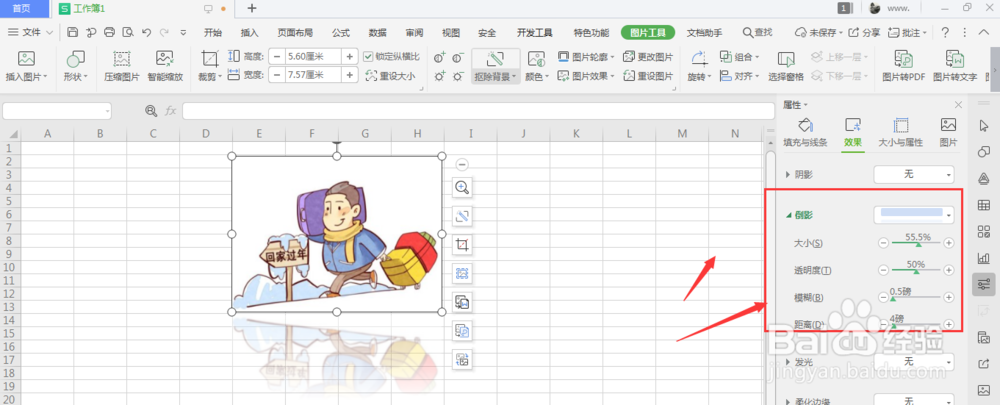Click the crop floating icon beside picture
This screenshot has height=405, width=1000.
[462, 244]
